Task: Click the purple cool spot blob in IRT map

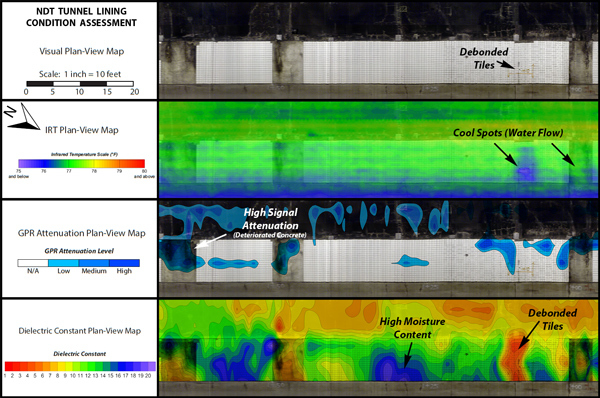Action: 527,173
